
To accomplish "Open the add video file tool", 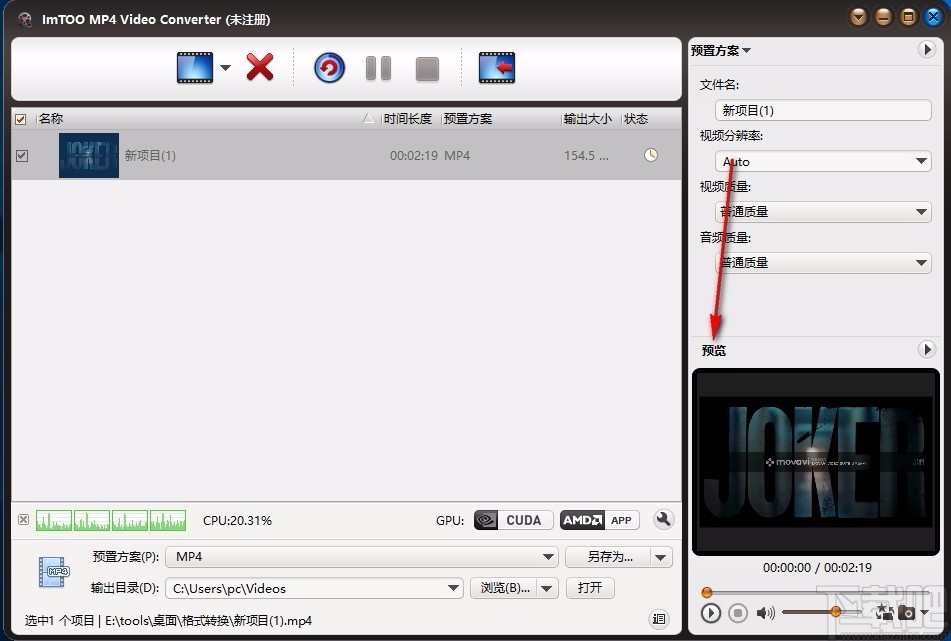I will point(193,67).
